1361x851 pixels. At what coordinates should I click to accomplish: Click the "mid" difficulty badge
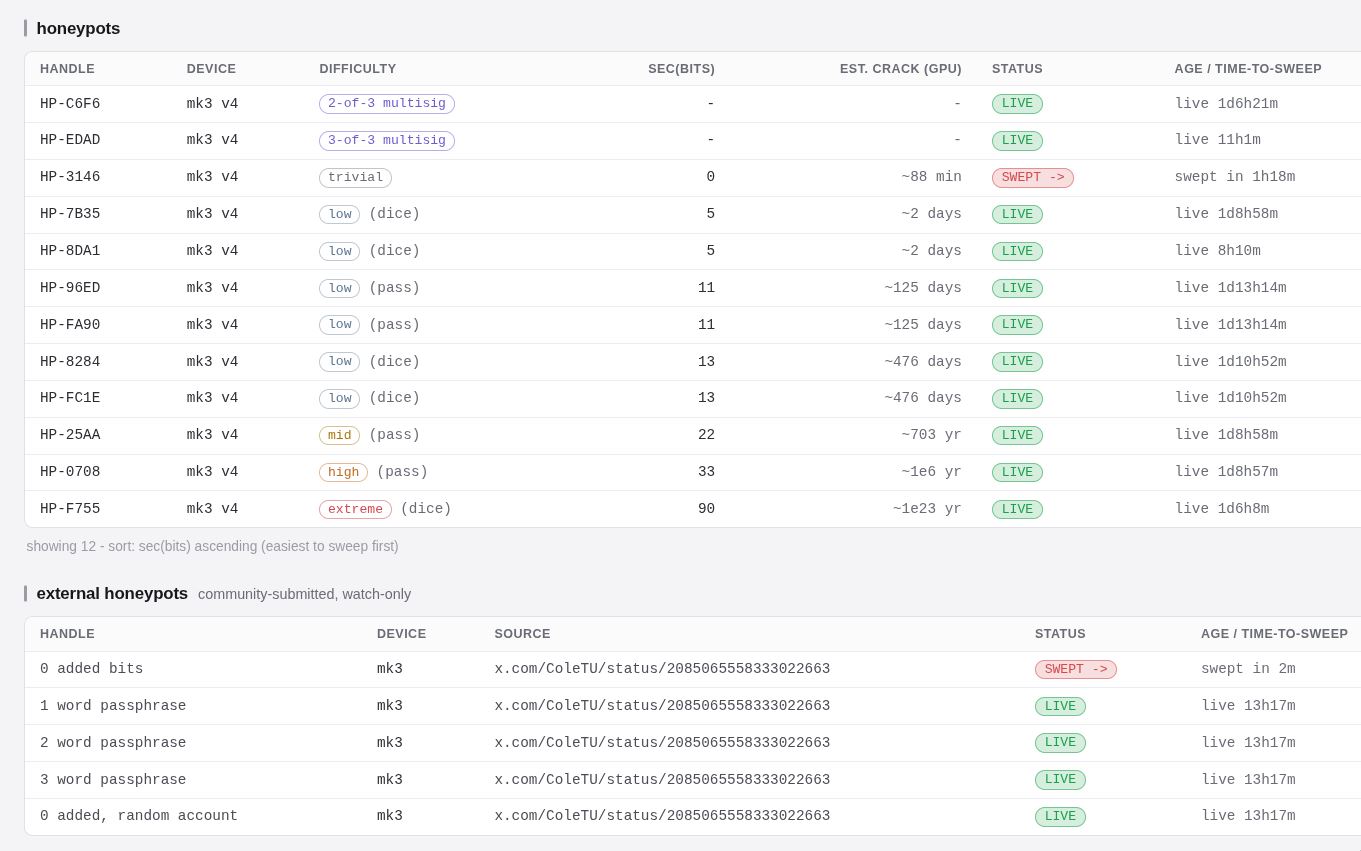(339, 435)
